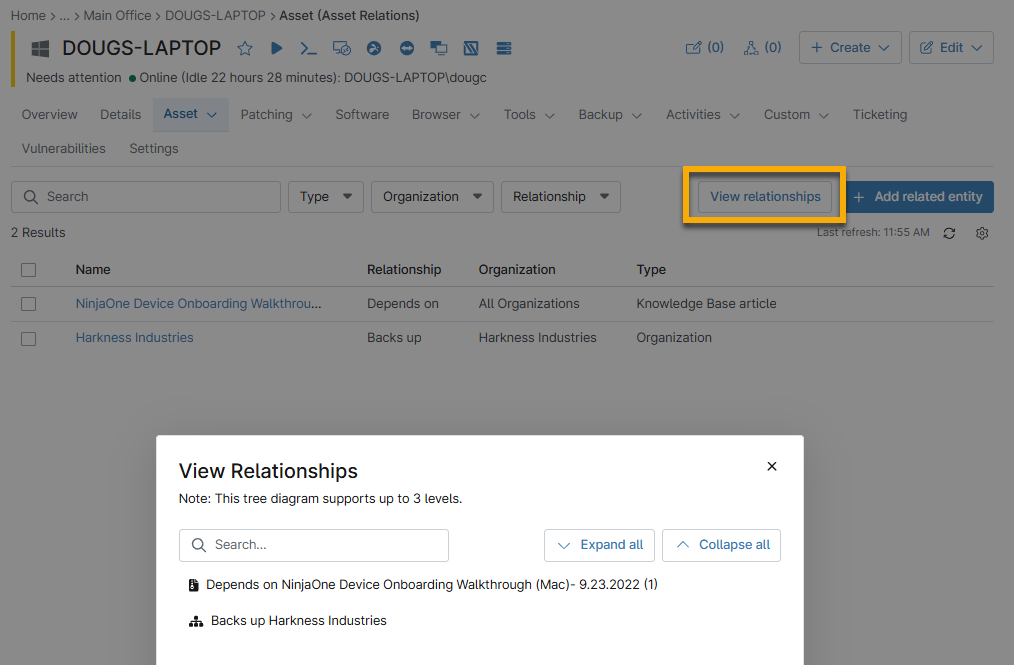The width and height of the screenshot is (1014, 665).
Task: Click the refresh icon next to Last refresh
Action: 949,233
